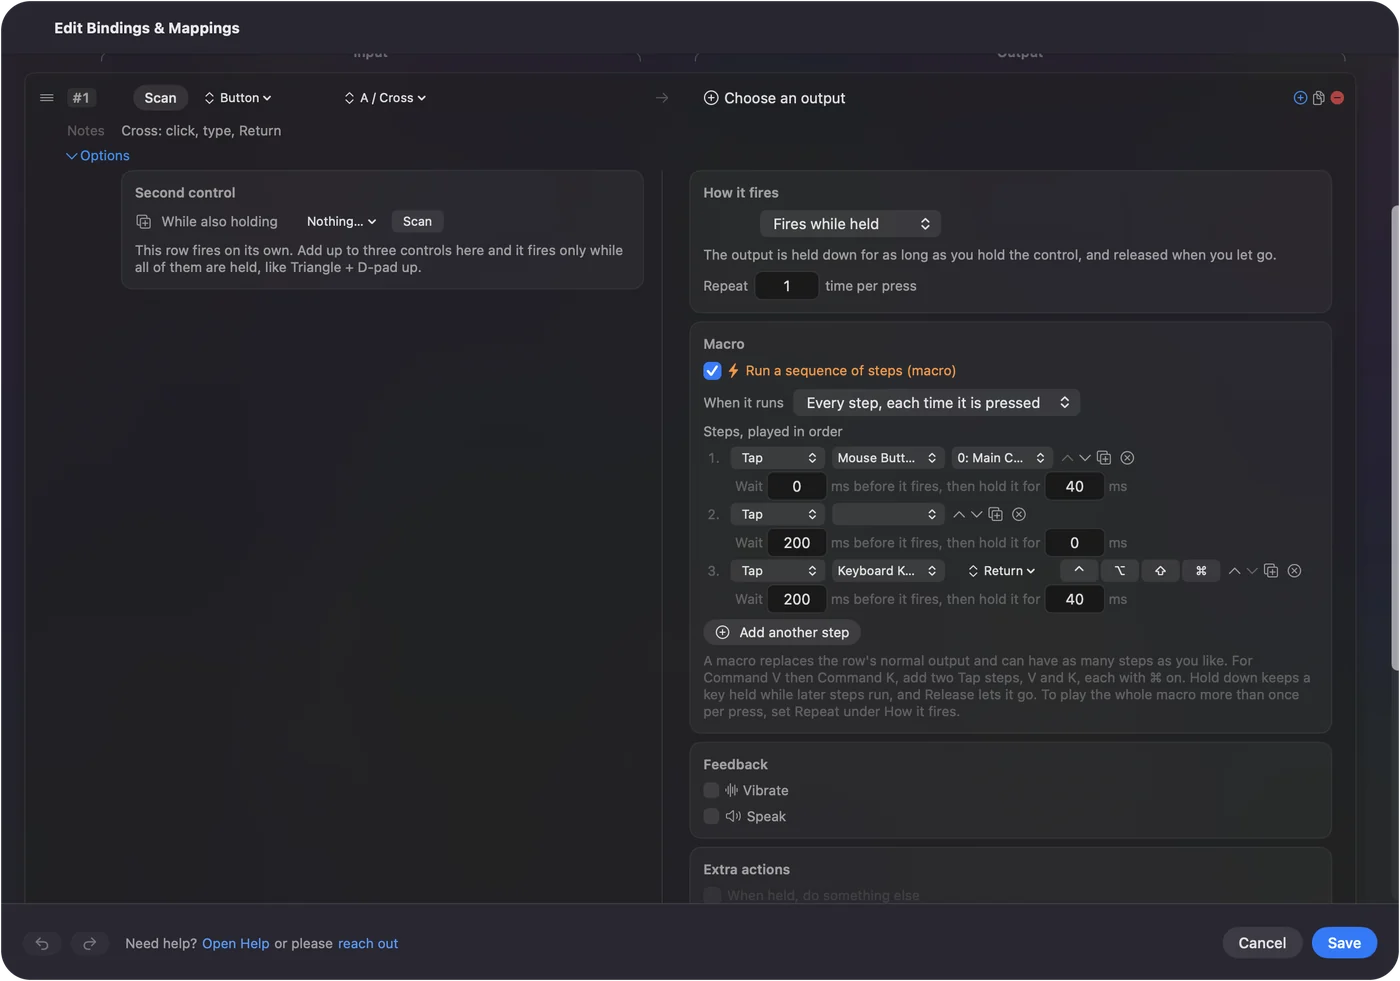The image size is (1400, 981).
Task: Click the redo arrow icon
Action: tap(89, 943)
